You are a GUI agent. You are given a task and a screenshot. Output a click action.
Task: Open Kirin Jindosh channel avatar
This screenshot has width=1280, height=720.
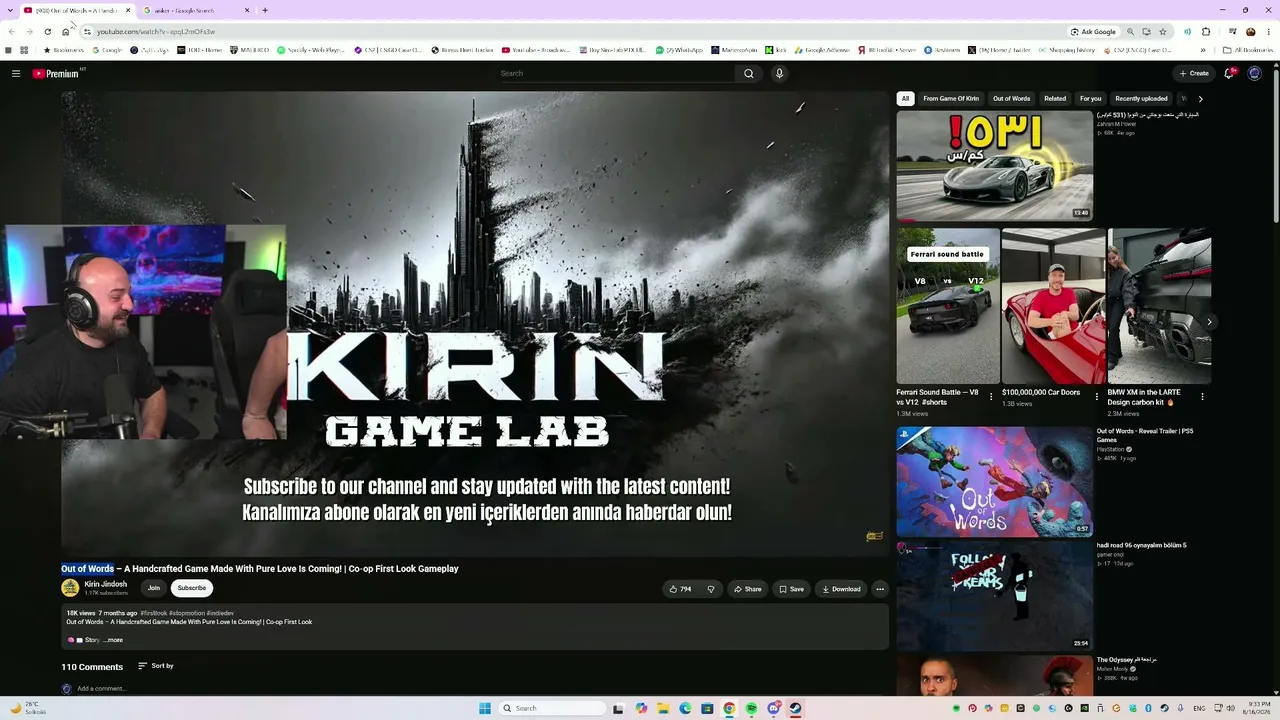coord(70,588)
